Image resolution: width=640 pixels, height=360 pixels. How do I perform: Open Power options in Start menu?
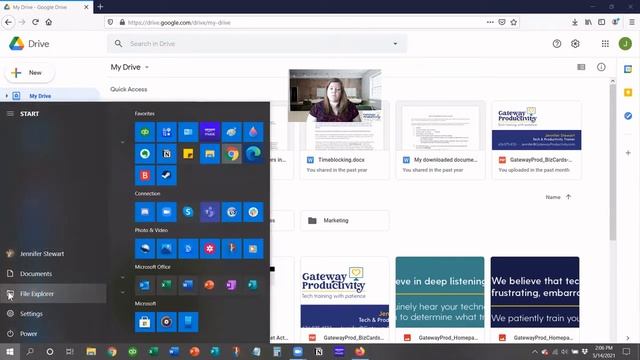[x=53, y=333]
